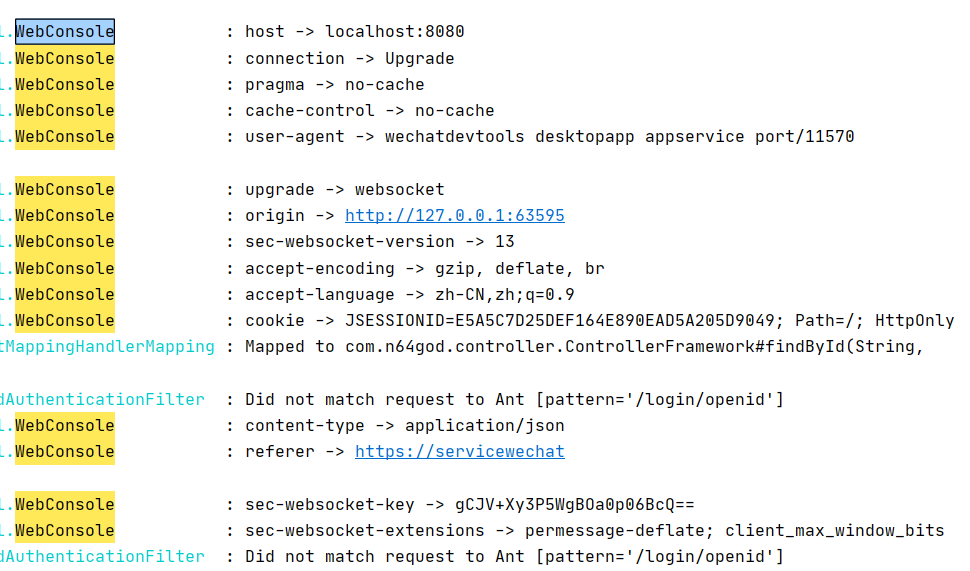Open the https://servicewechat referer link

(459, 451)
